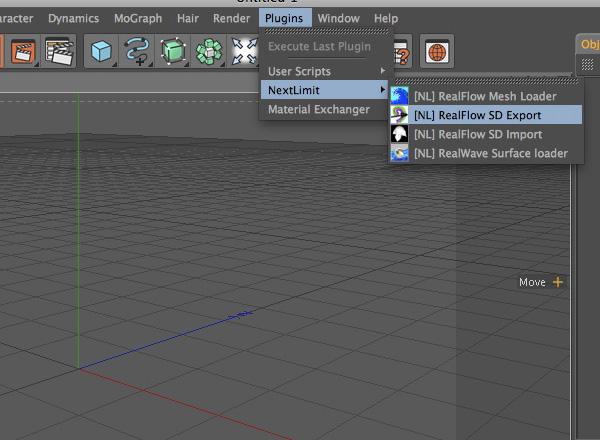This screenshot has height=440, width=600.
Task: Open the MoGraph menu
Action: click(138, 18)
